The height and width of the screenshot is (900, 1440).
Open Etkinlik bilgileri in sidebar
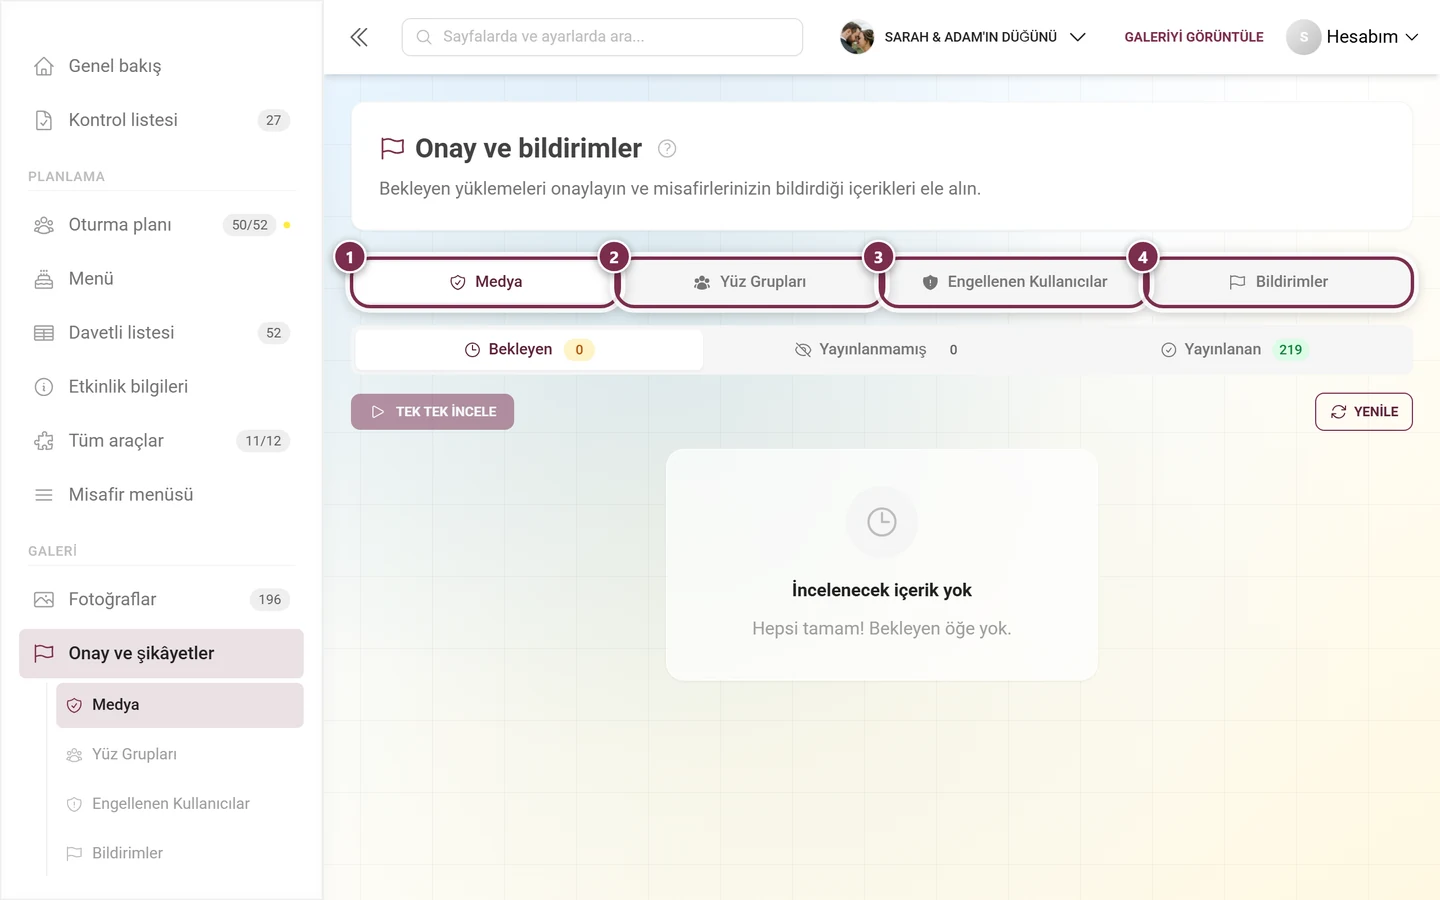pyautogui.click(x=161, y=387)
